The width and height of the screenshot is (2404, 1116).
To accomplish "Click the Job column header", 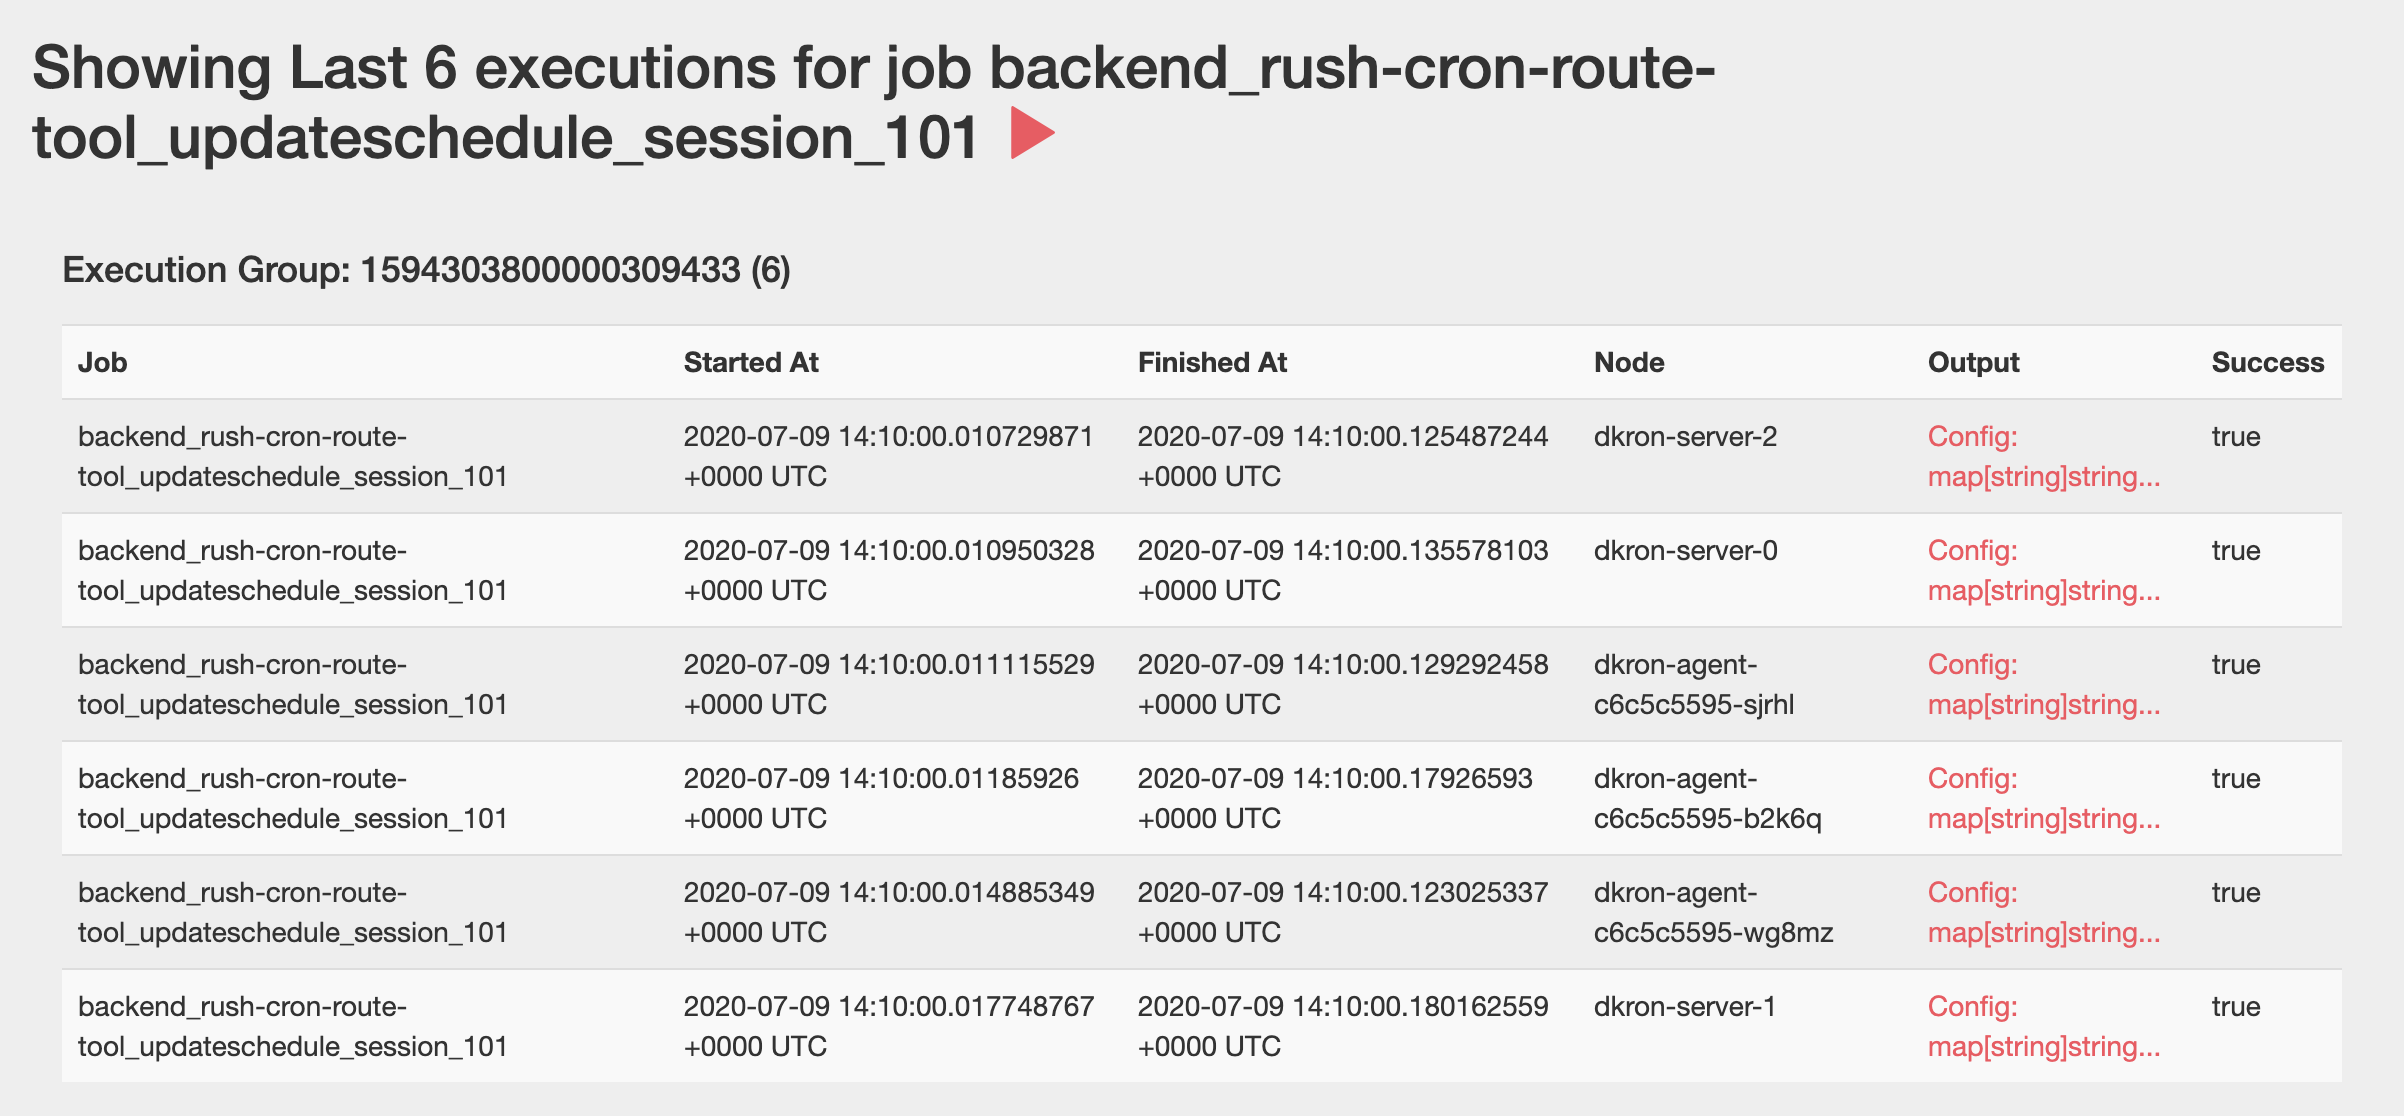I will [x=104, y=362].
